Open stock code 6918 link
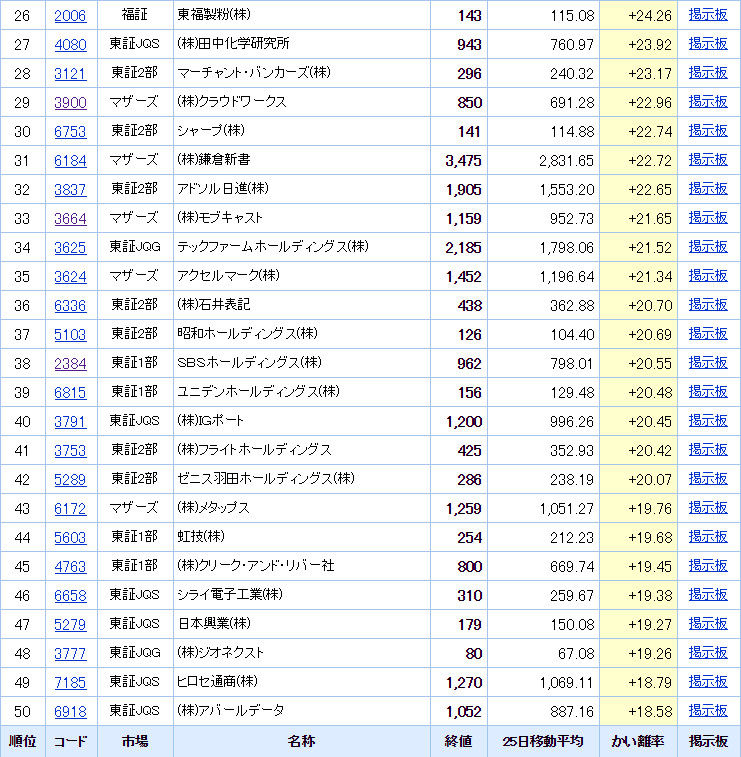 [x=70, y=712]
